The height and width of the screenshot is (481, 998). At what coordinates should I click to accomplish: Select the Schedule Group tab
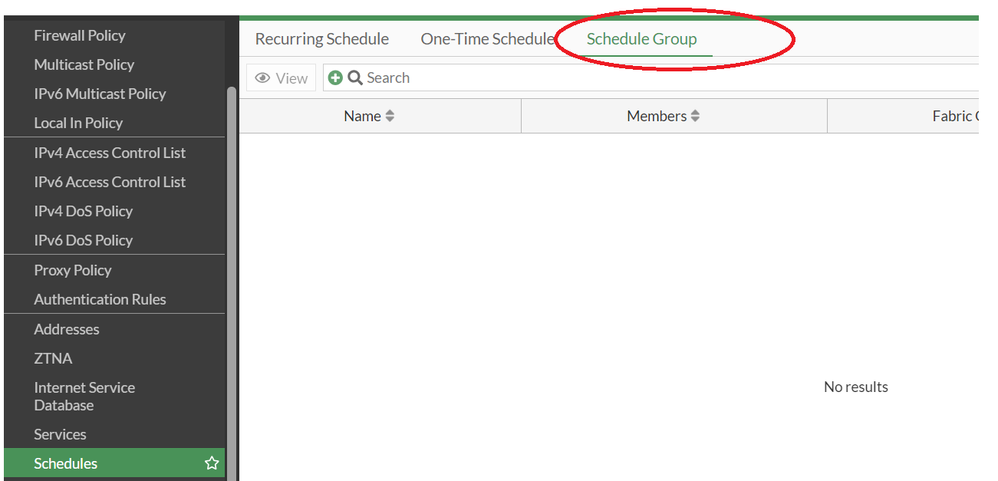pyautogui.click(x=642, y=39)
